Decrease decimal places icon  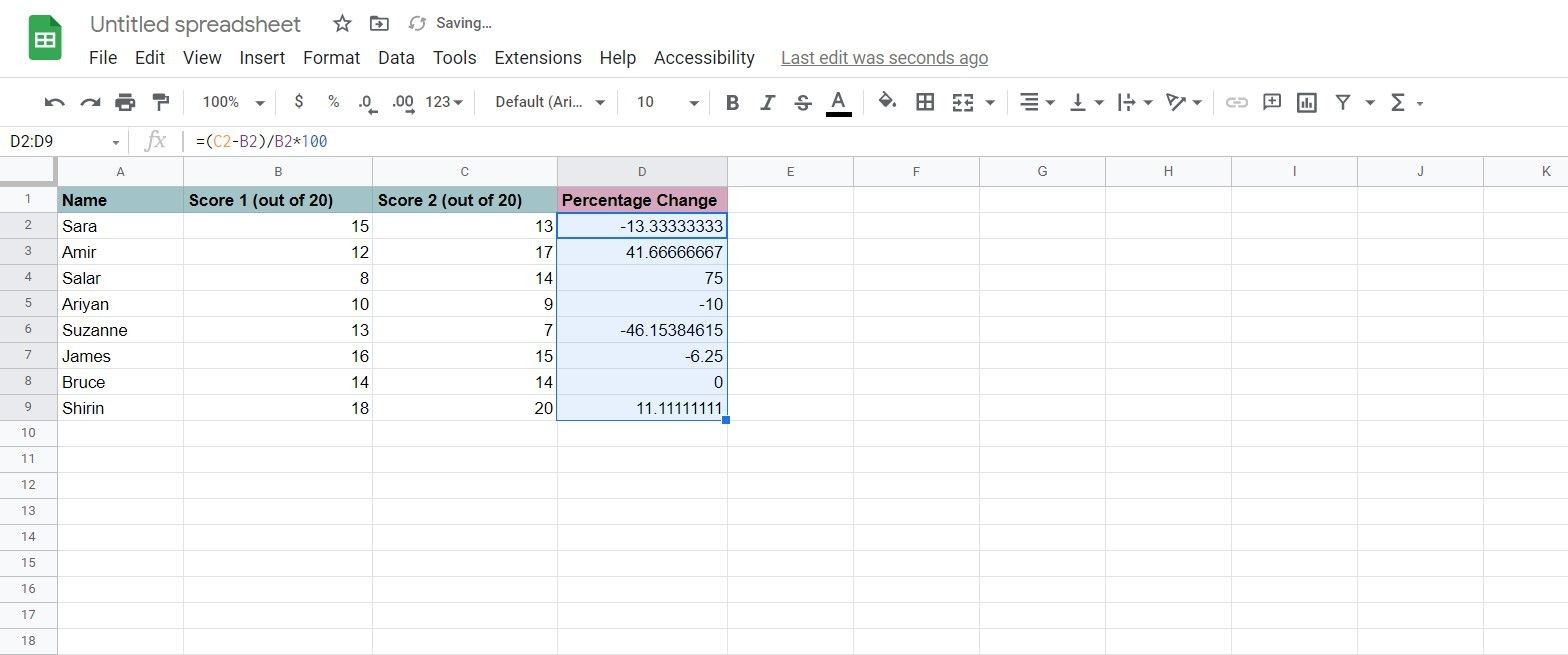tap(367, 102)
